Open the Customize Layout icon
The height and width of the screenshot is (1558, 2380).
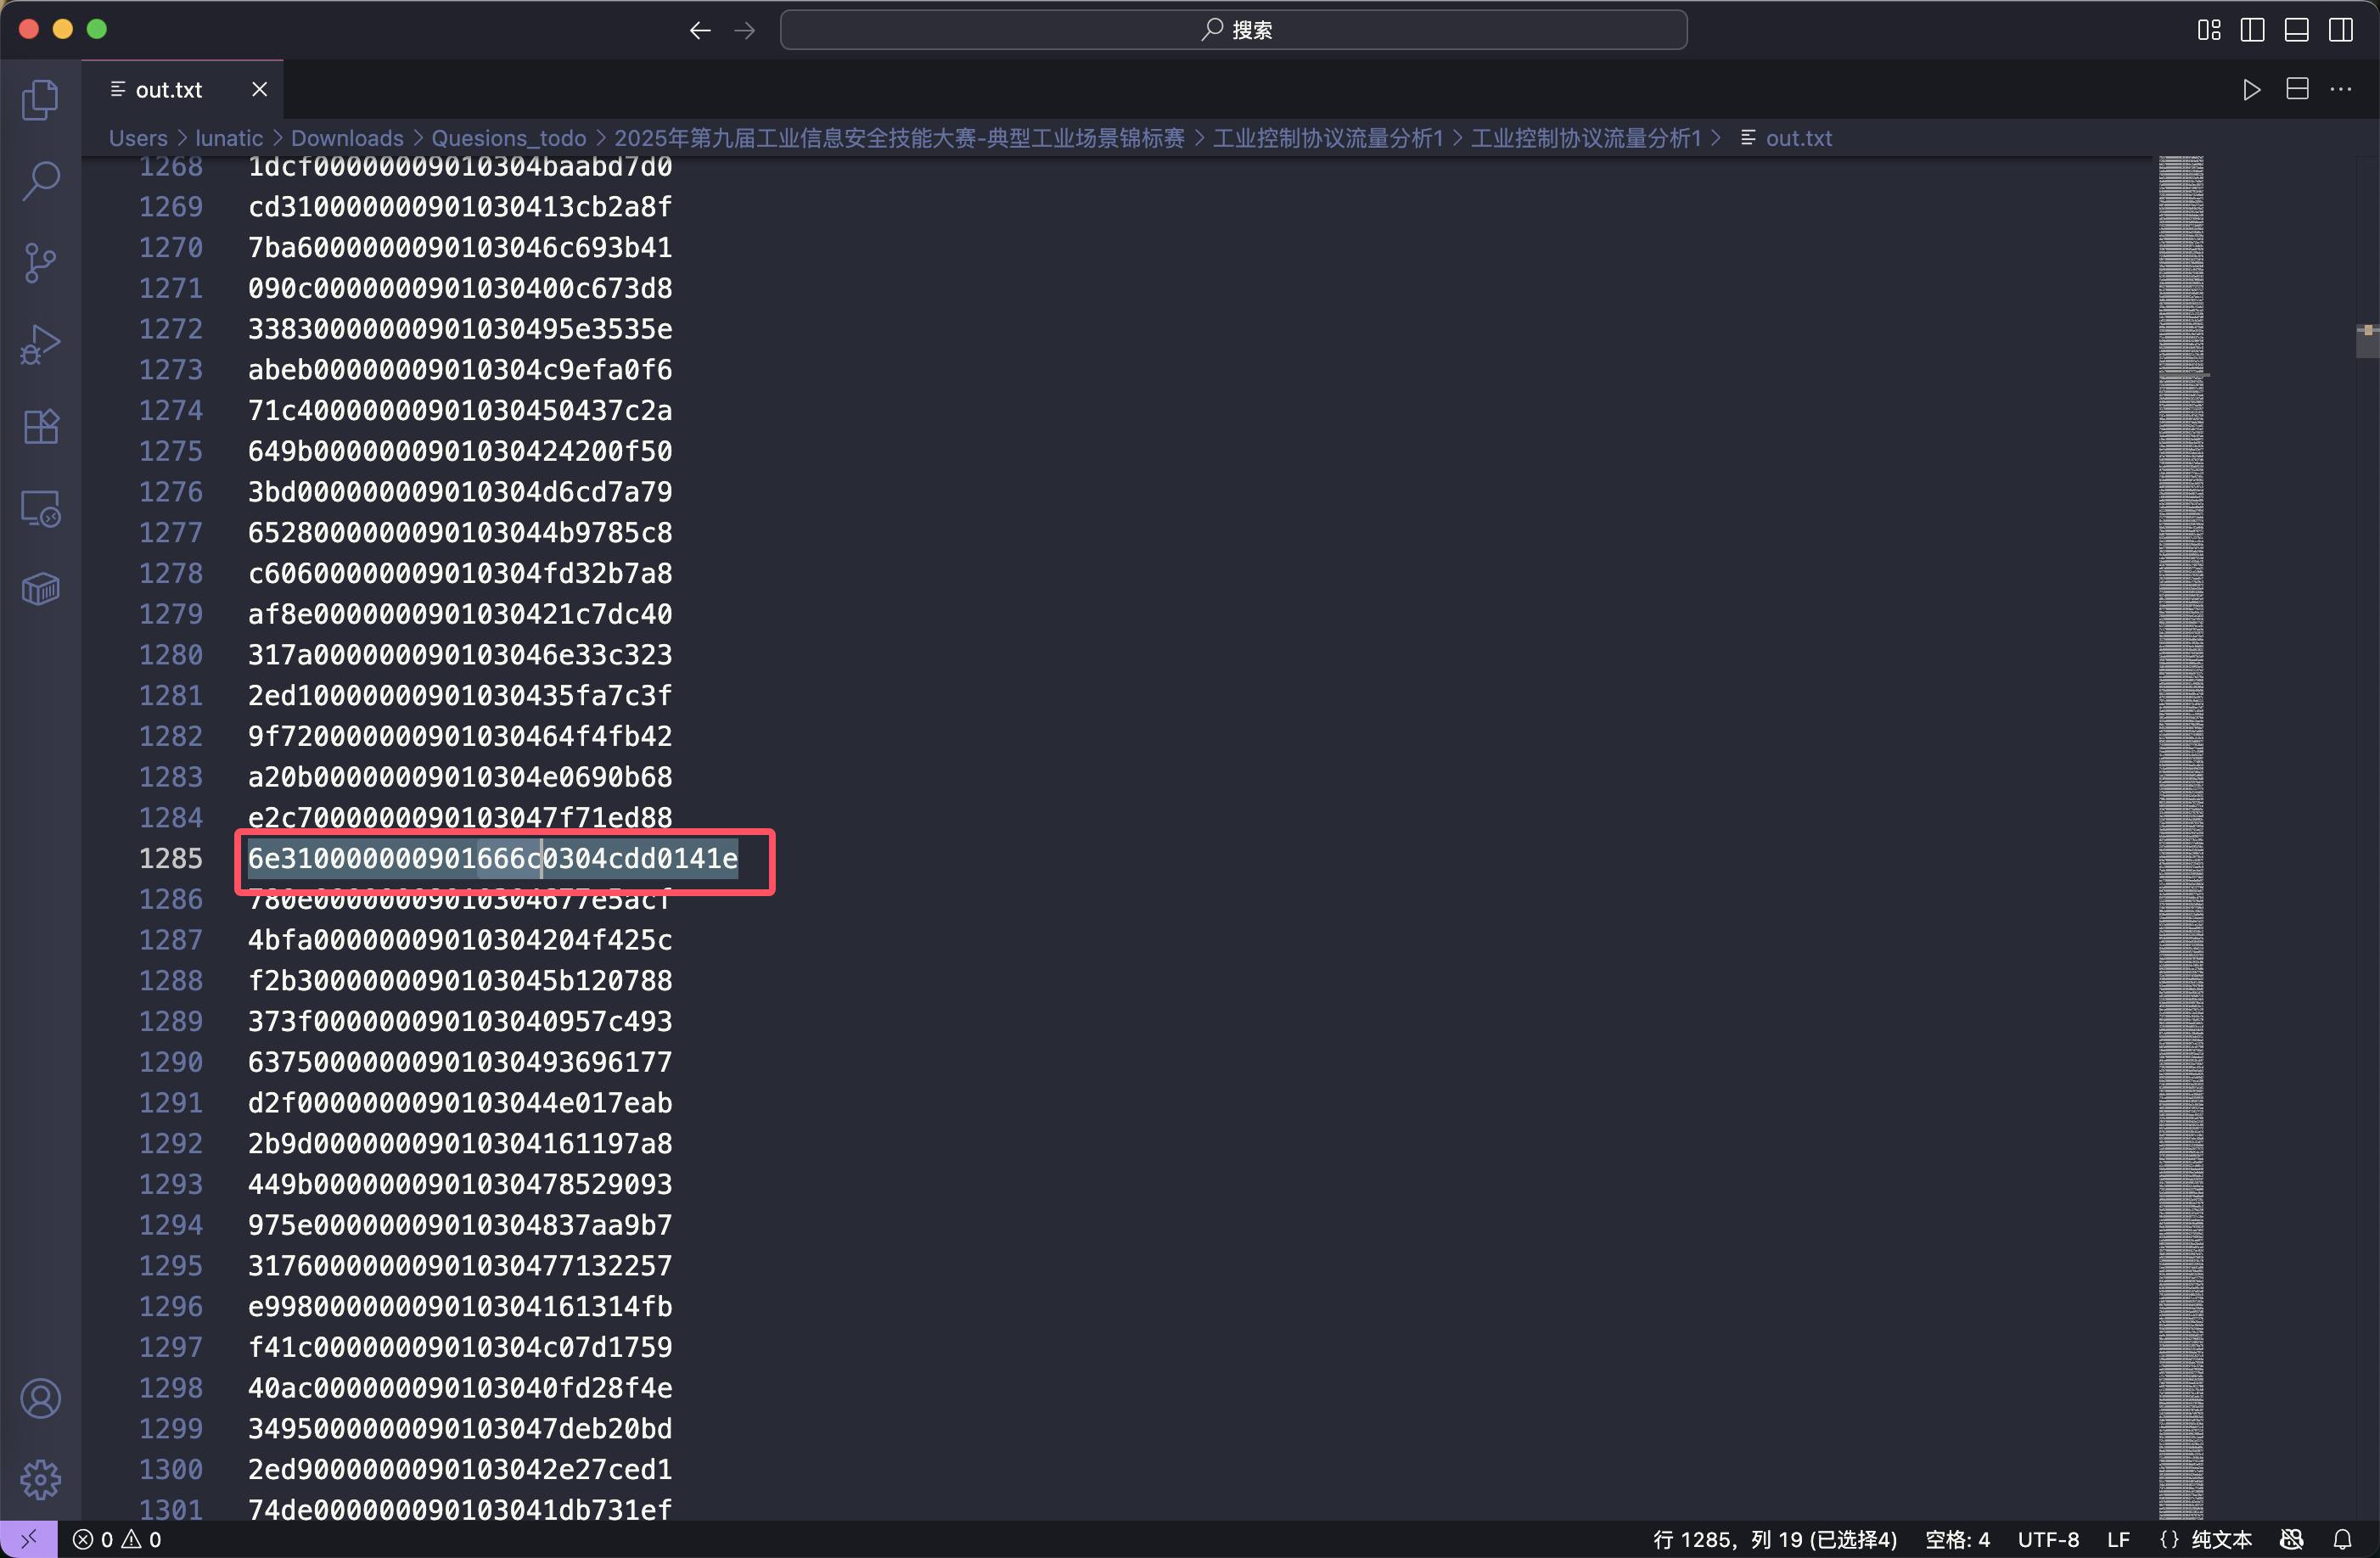[2209, 30]
